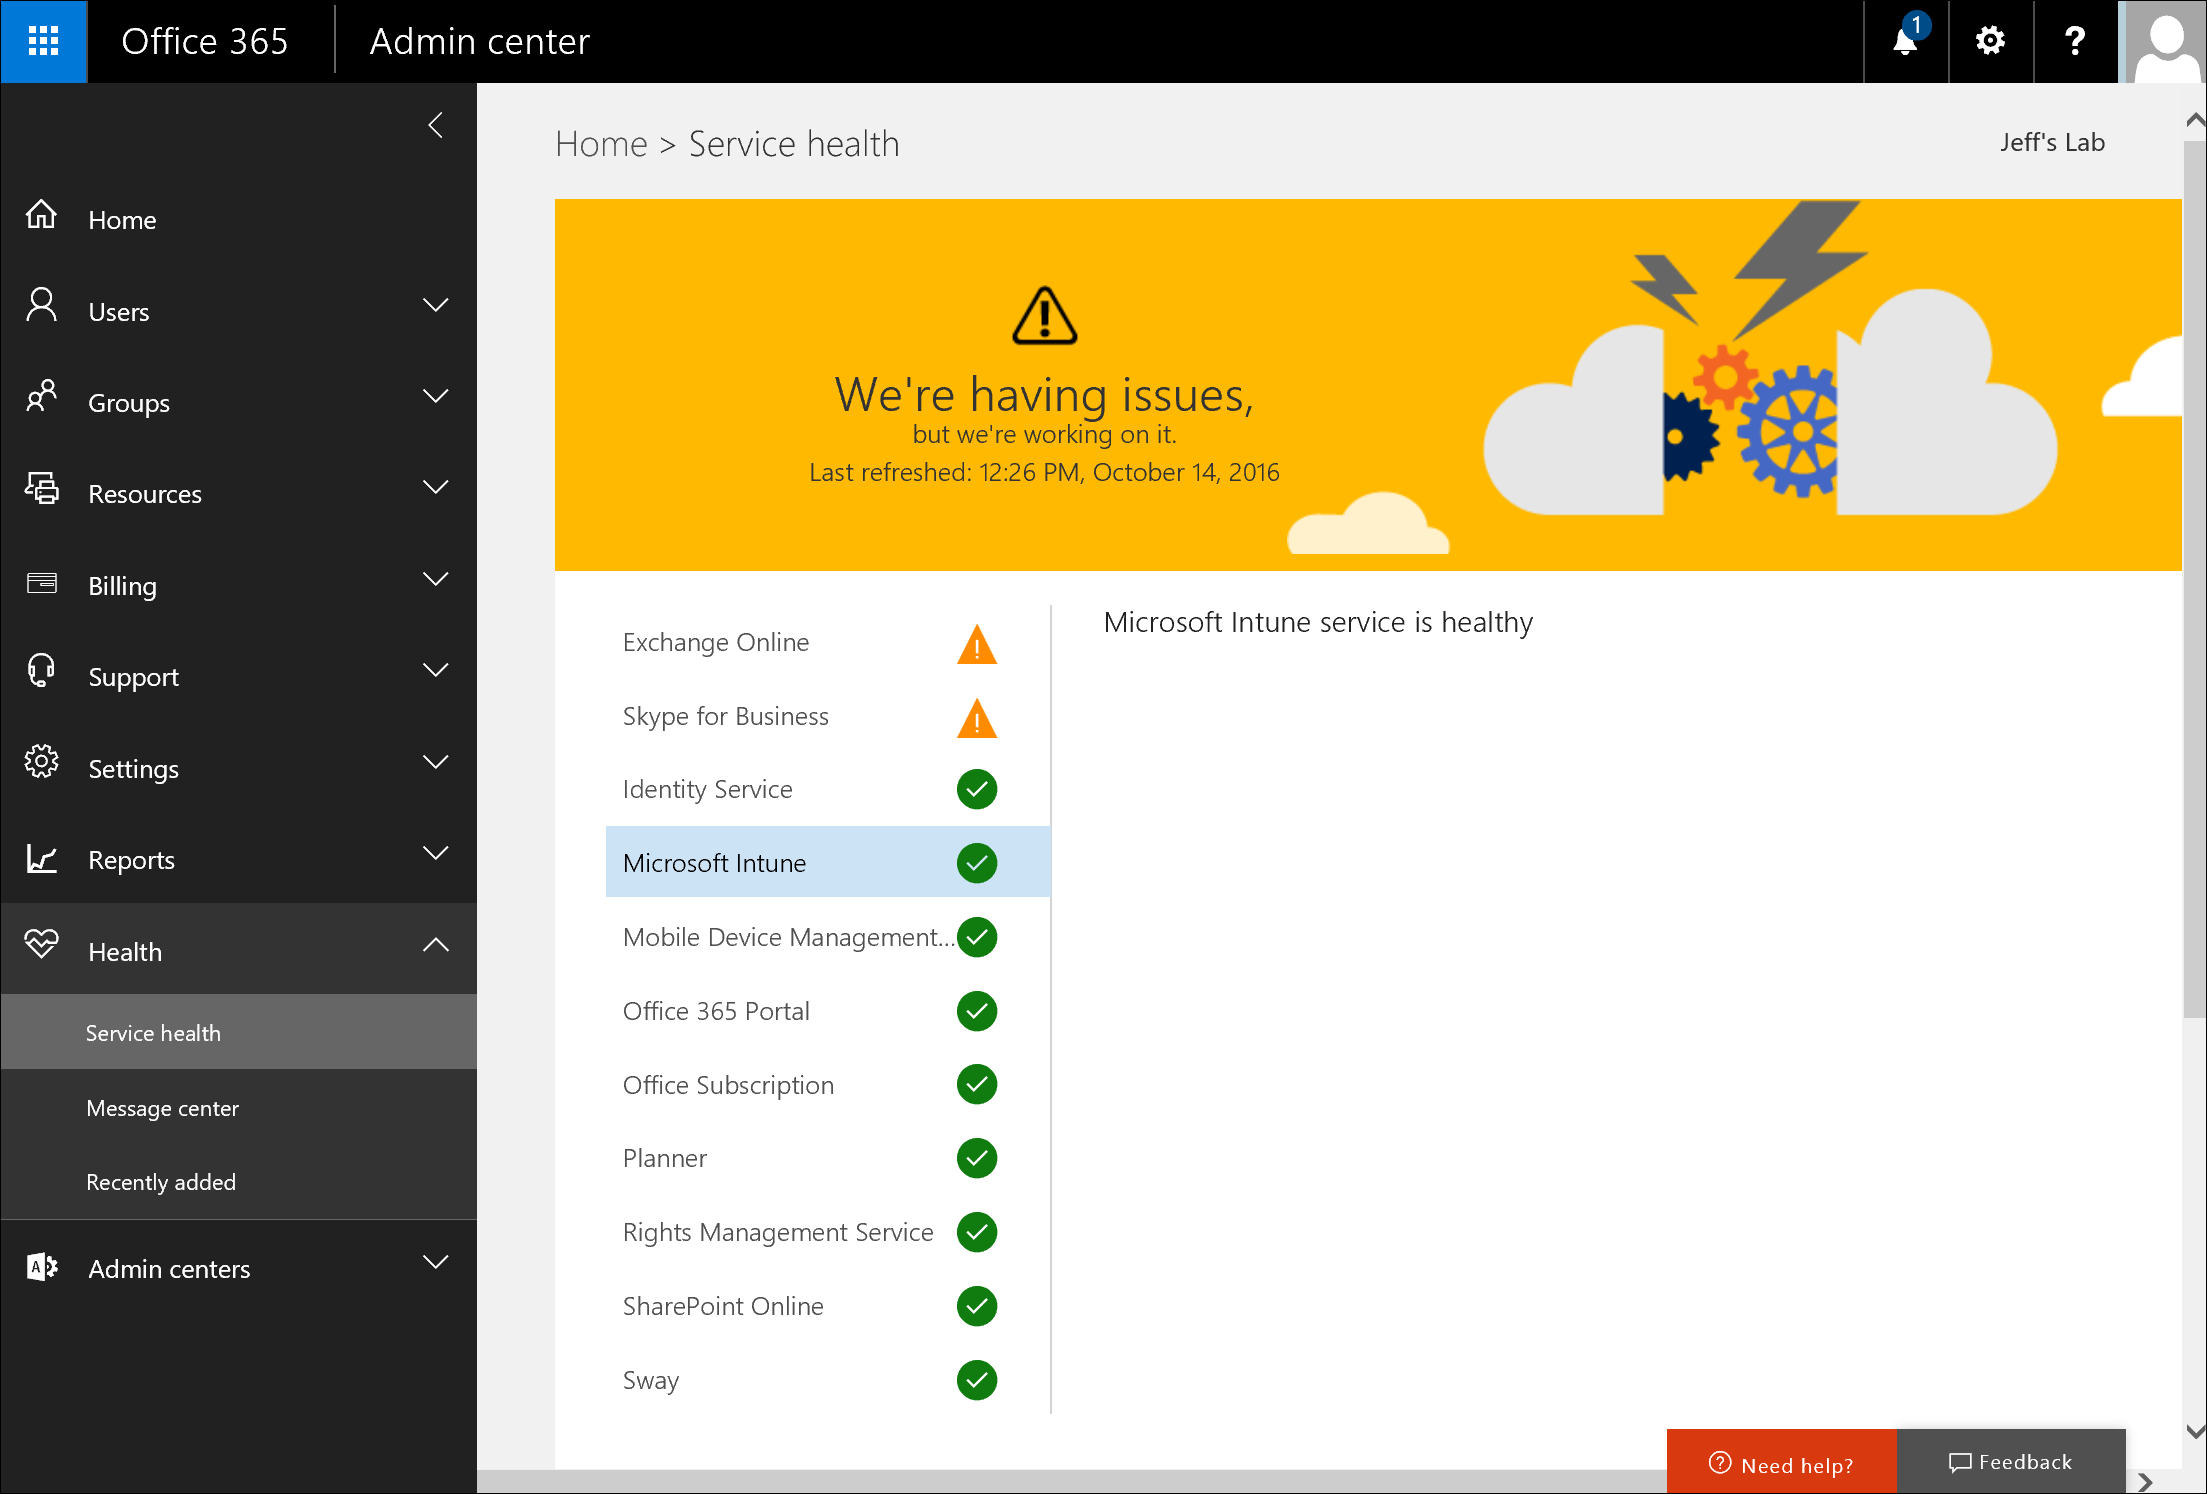
Task: Expand the Users menu chevron
Action: pyautogui.click(x=436, y=305)
